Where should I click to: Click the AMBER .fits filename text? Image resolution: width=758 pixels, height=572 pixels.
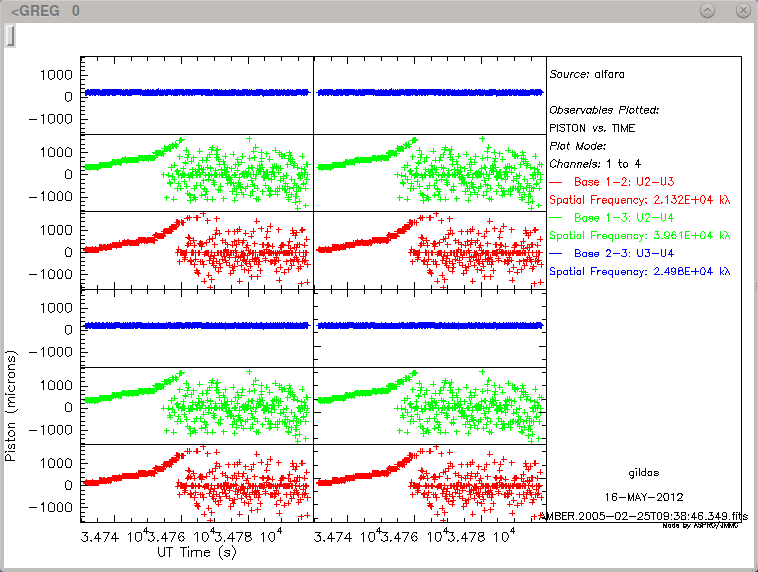pos(641,515)
